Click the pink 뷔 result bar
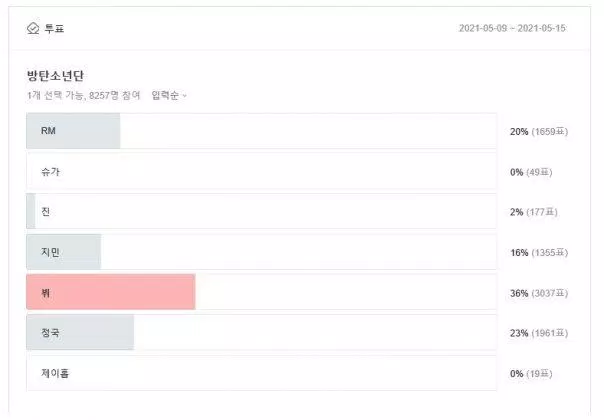The image size is (604, 420). click(x=111, y=292)
